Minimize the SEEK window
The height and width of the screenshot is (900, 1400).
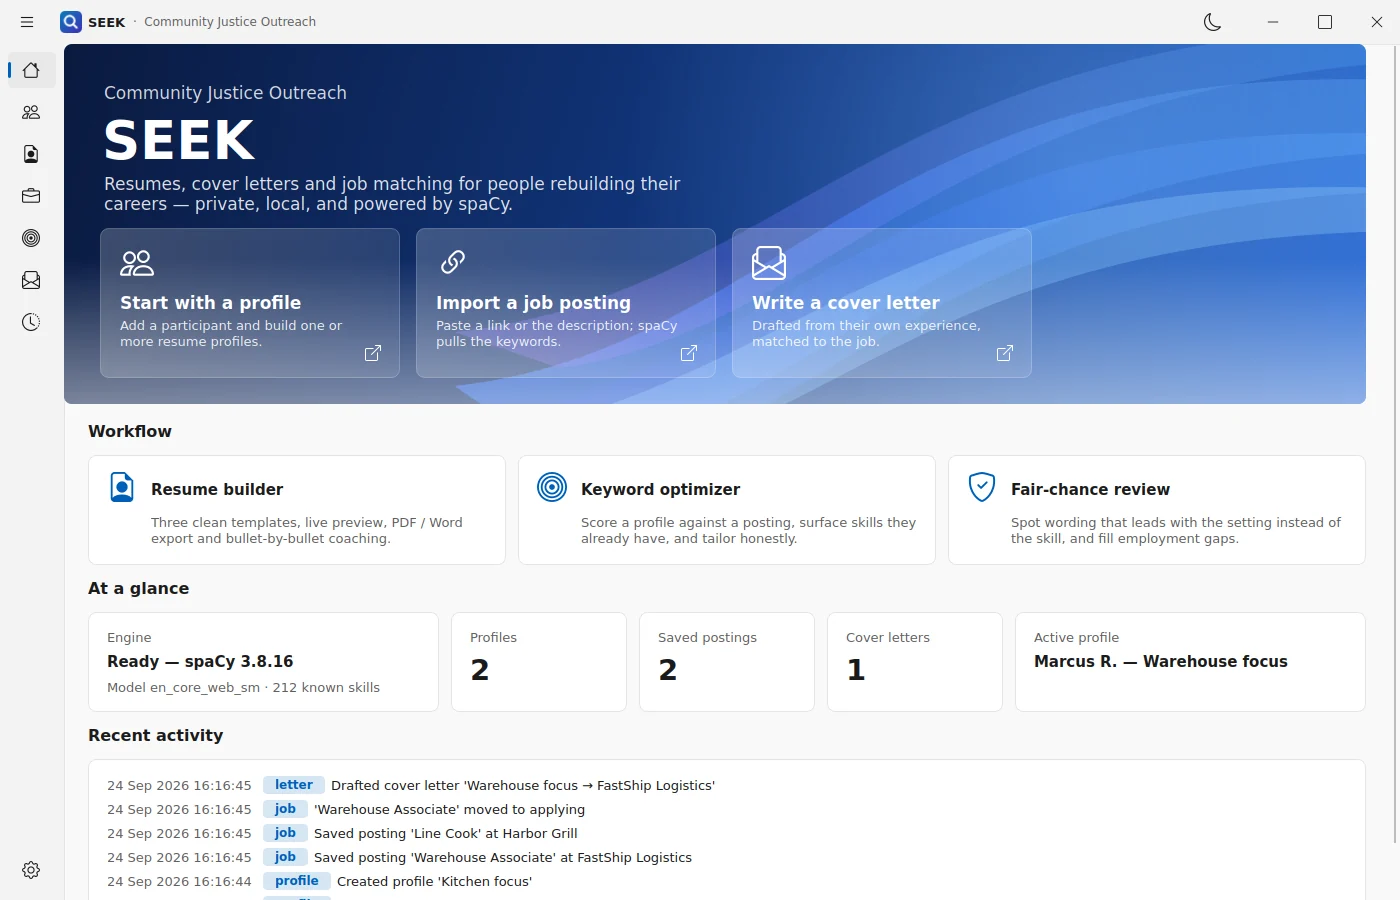[x=1273, y=22]
